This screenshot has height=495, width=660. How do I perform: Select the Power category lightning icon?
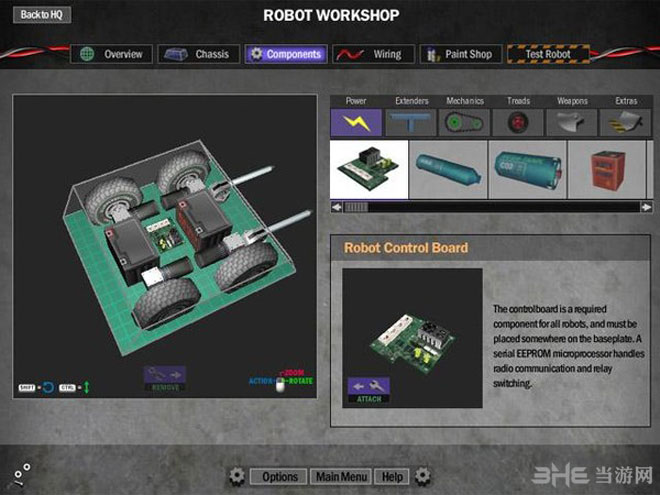[x=356, y=122]
